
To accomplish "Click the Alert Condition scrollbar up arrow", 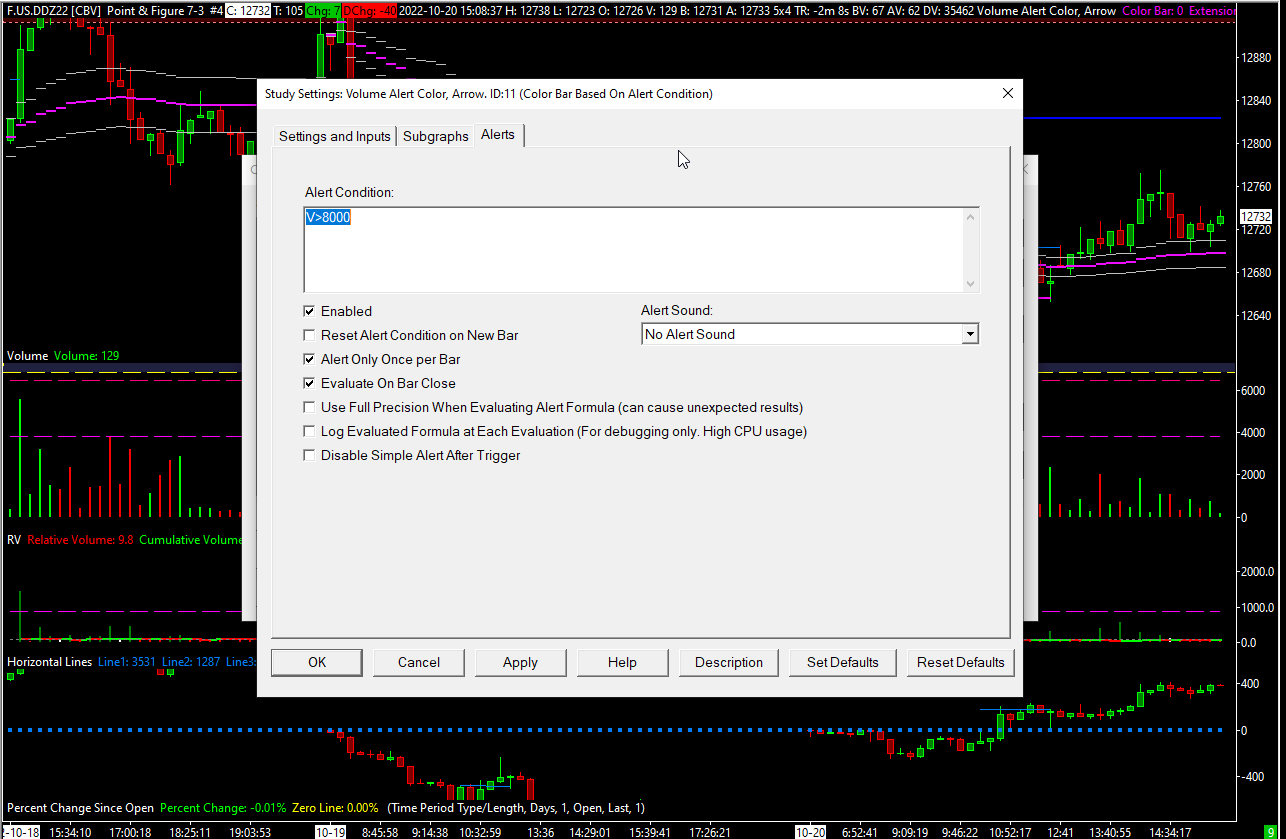I will (970, 217).
